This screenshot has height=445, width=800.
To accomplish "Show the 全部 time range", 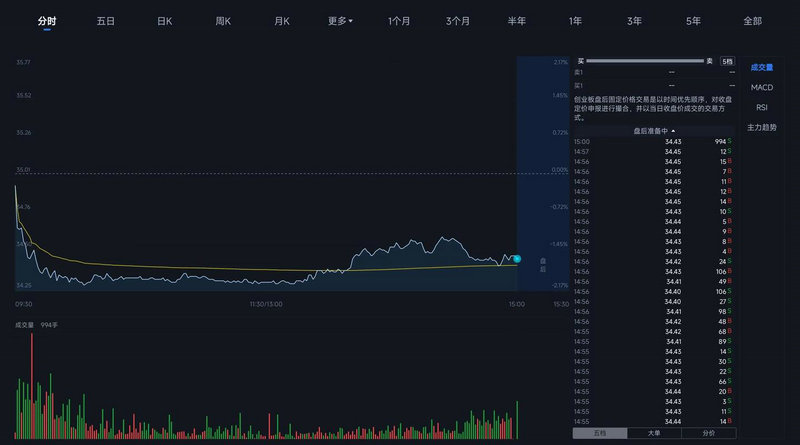I will click(752, 21).
